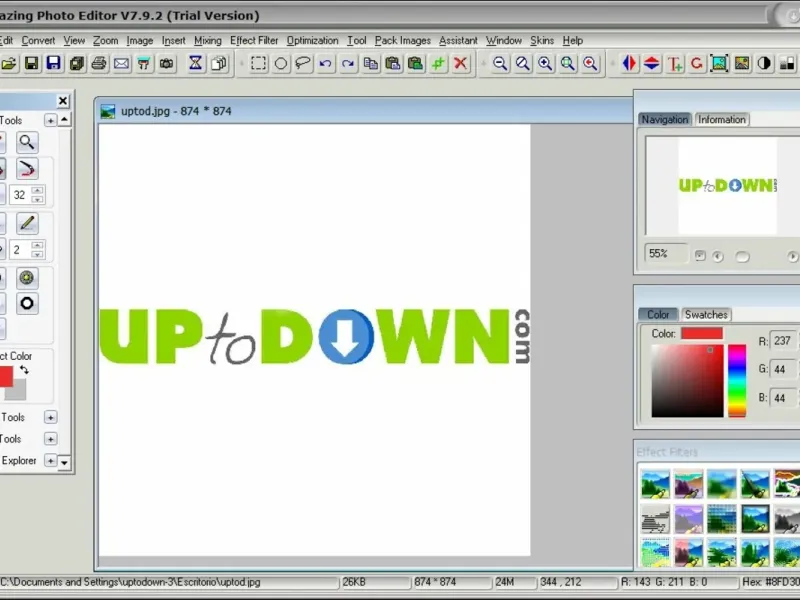Click the undo arrow icon
This screenshot has width=800, height=600.
[326, 64]
